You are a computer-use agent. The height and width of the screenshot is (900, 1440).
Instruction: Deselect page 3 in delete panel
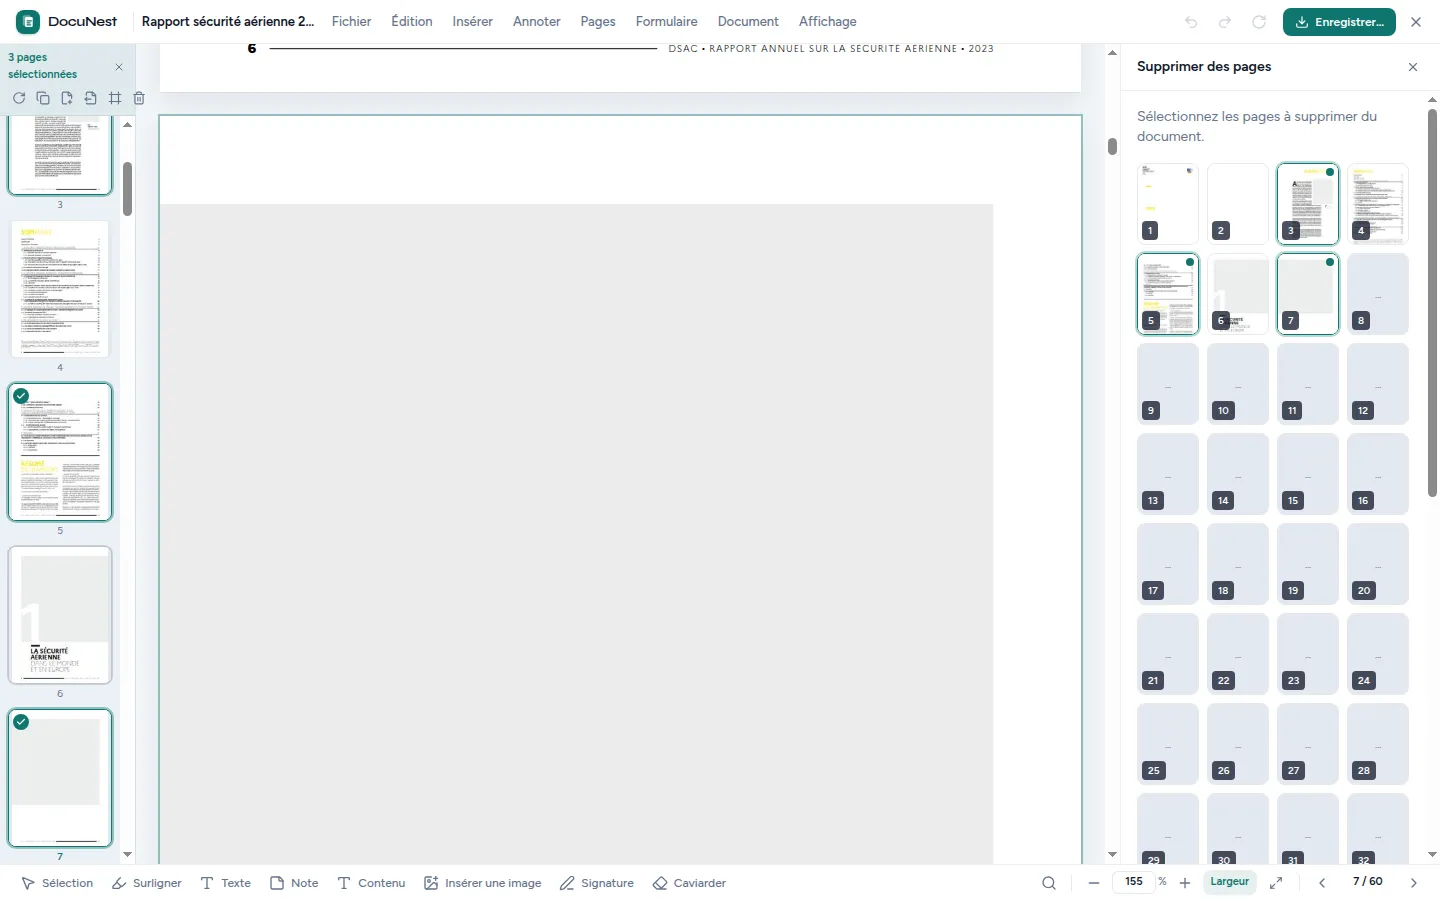(1308, 204)
